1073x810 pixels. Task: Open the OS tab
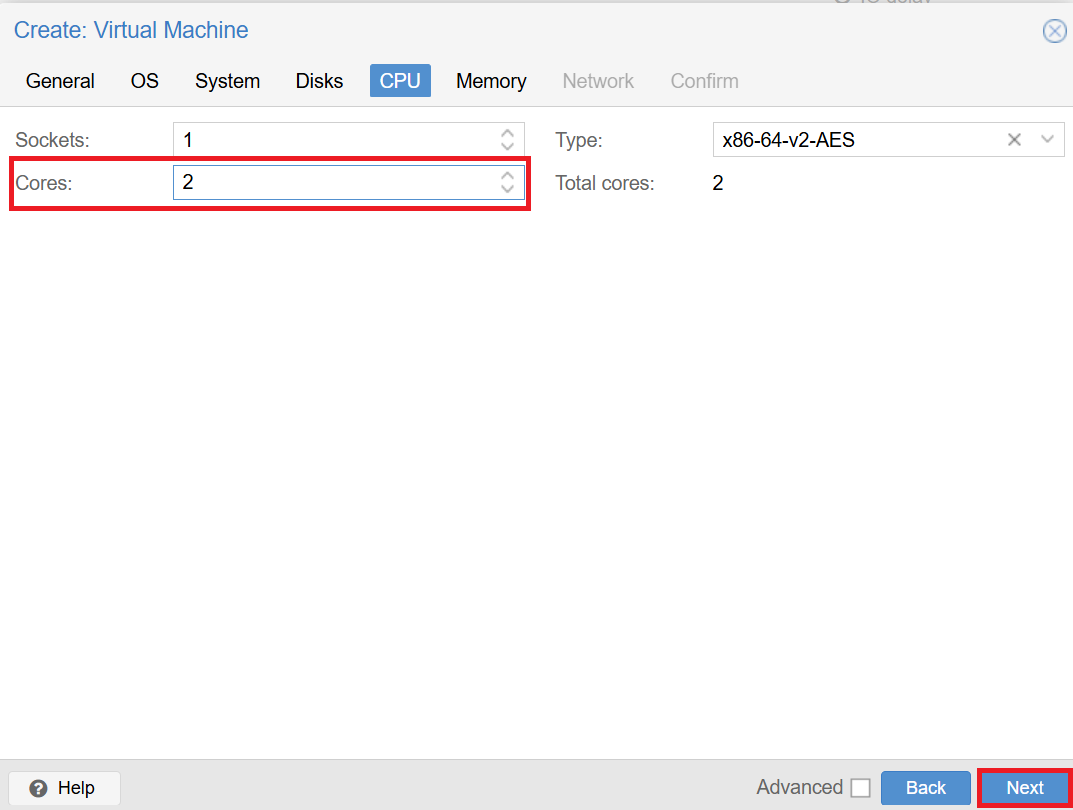point(145,81)
